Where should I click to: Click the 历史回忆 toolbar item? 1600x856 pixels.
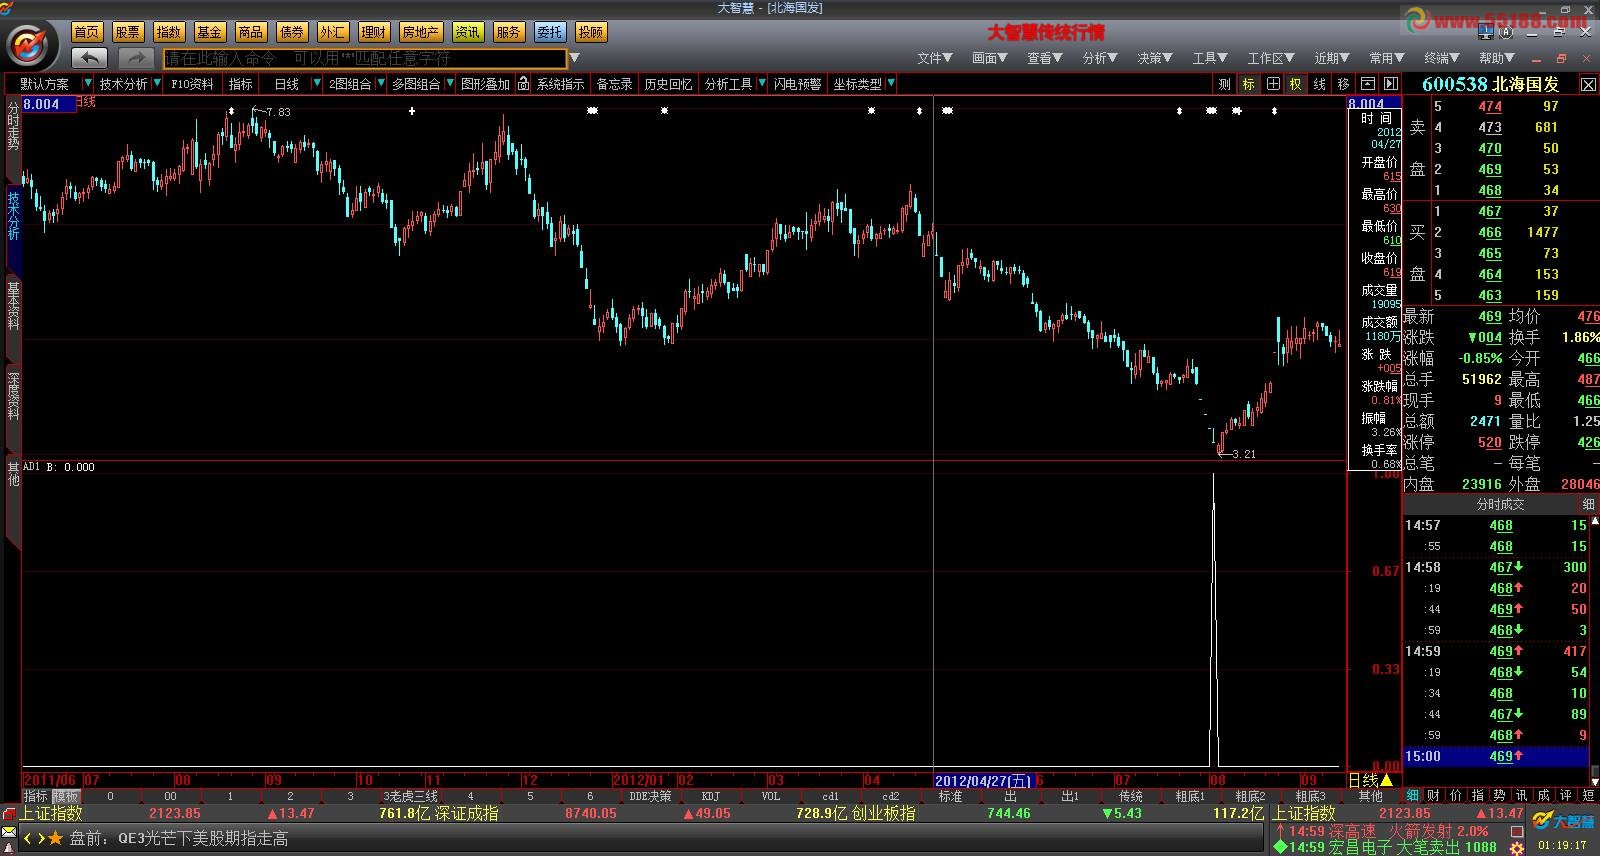coord(668,84)
